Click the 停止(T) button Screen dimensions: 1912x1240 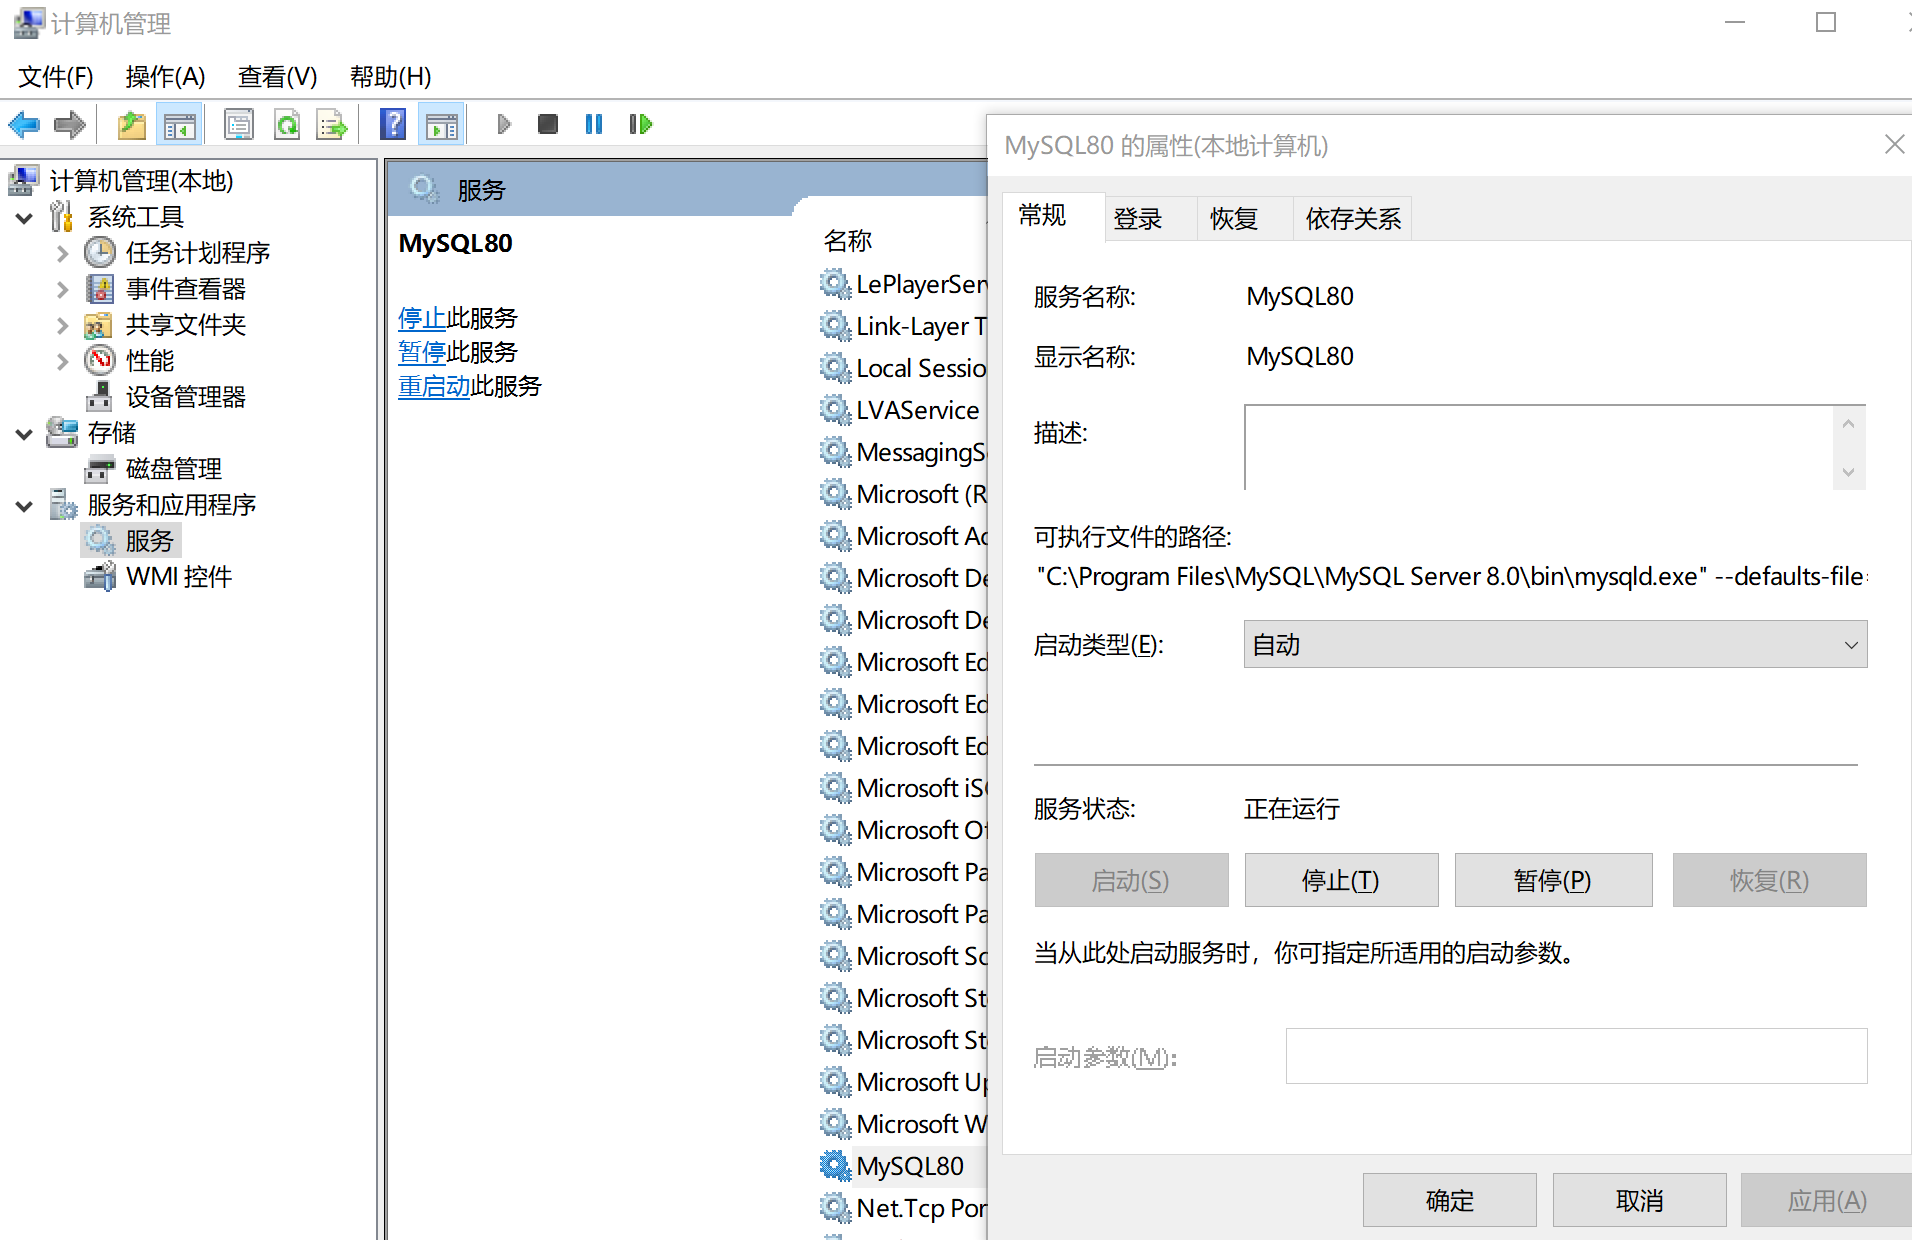1341,880
